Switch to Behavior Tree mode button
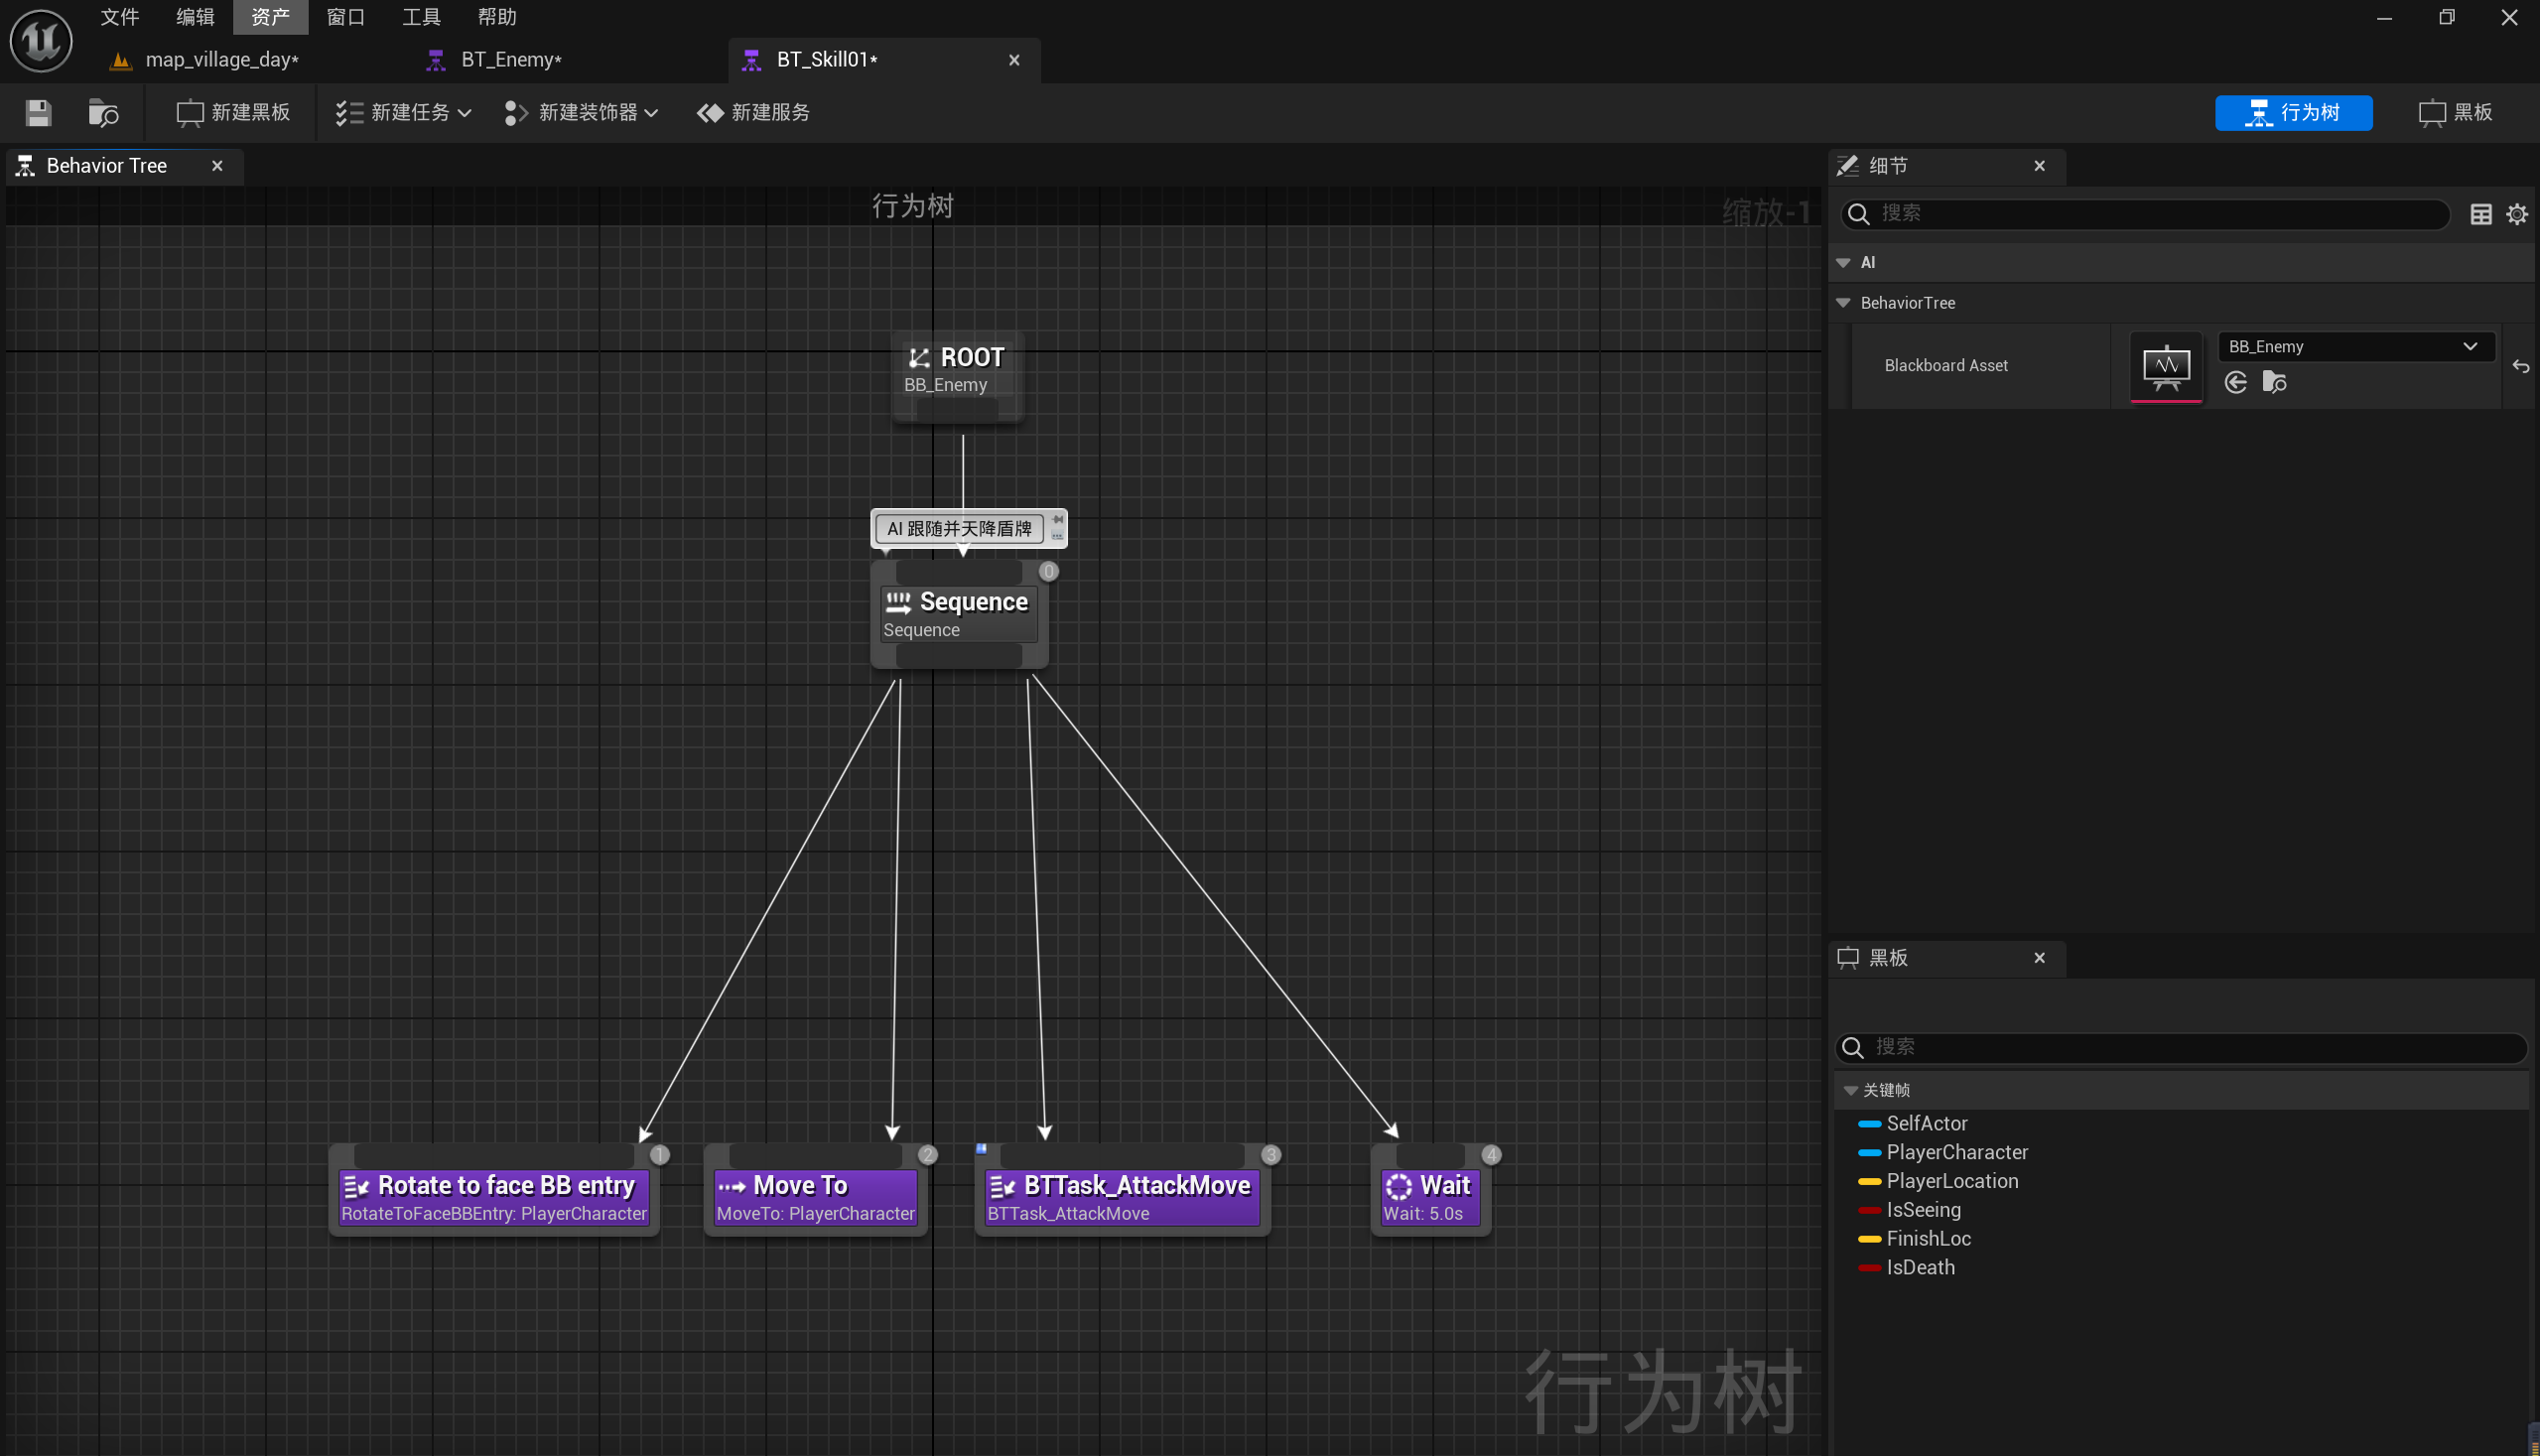This screenshot has width=2540, height=1456. click(2293, 113)
